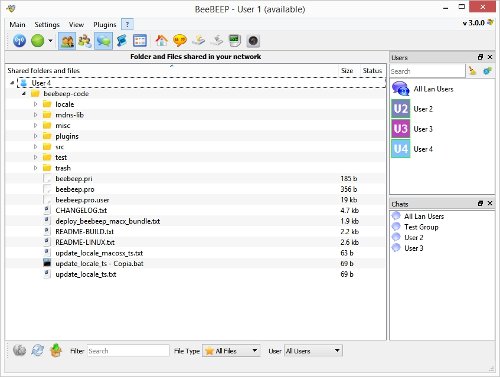Click the groups icon with three people
This screenshot has height=377, width=500.
pyautogui.click(x=85, y=41)
